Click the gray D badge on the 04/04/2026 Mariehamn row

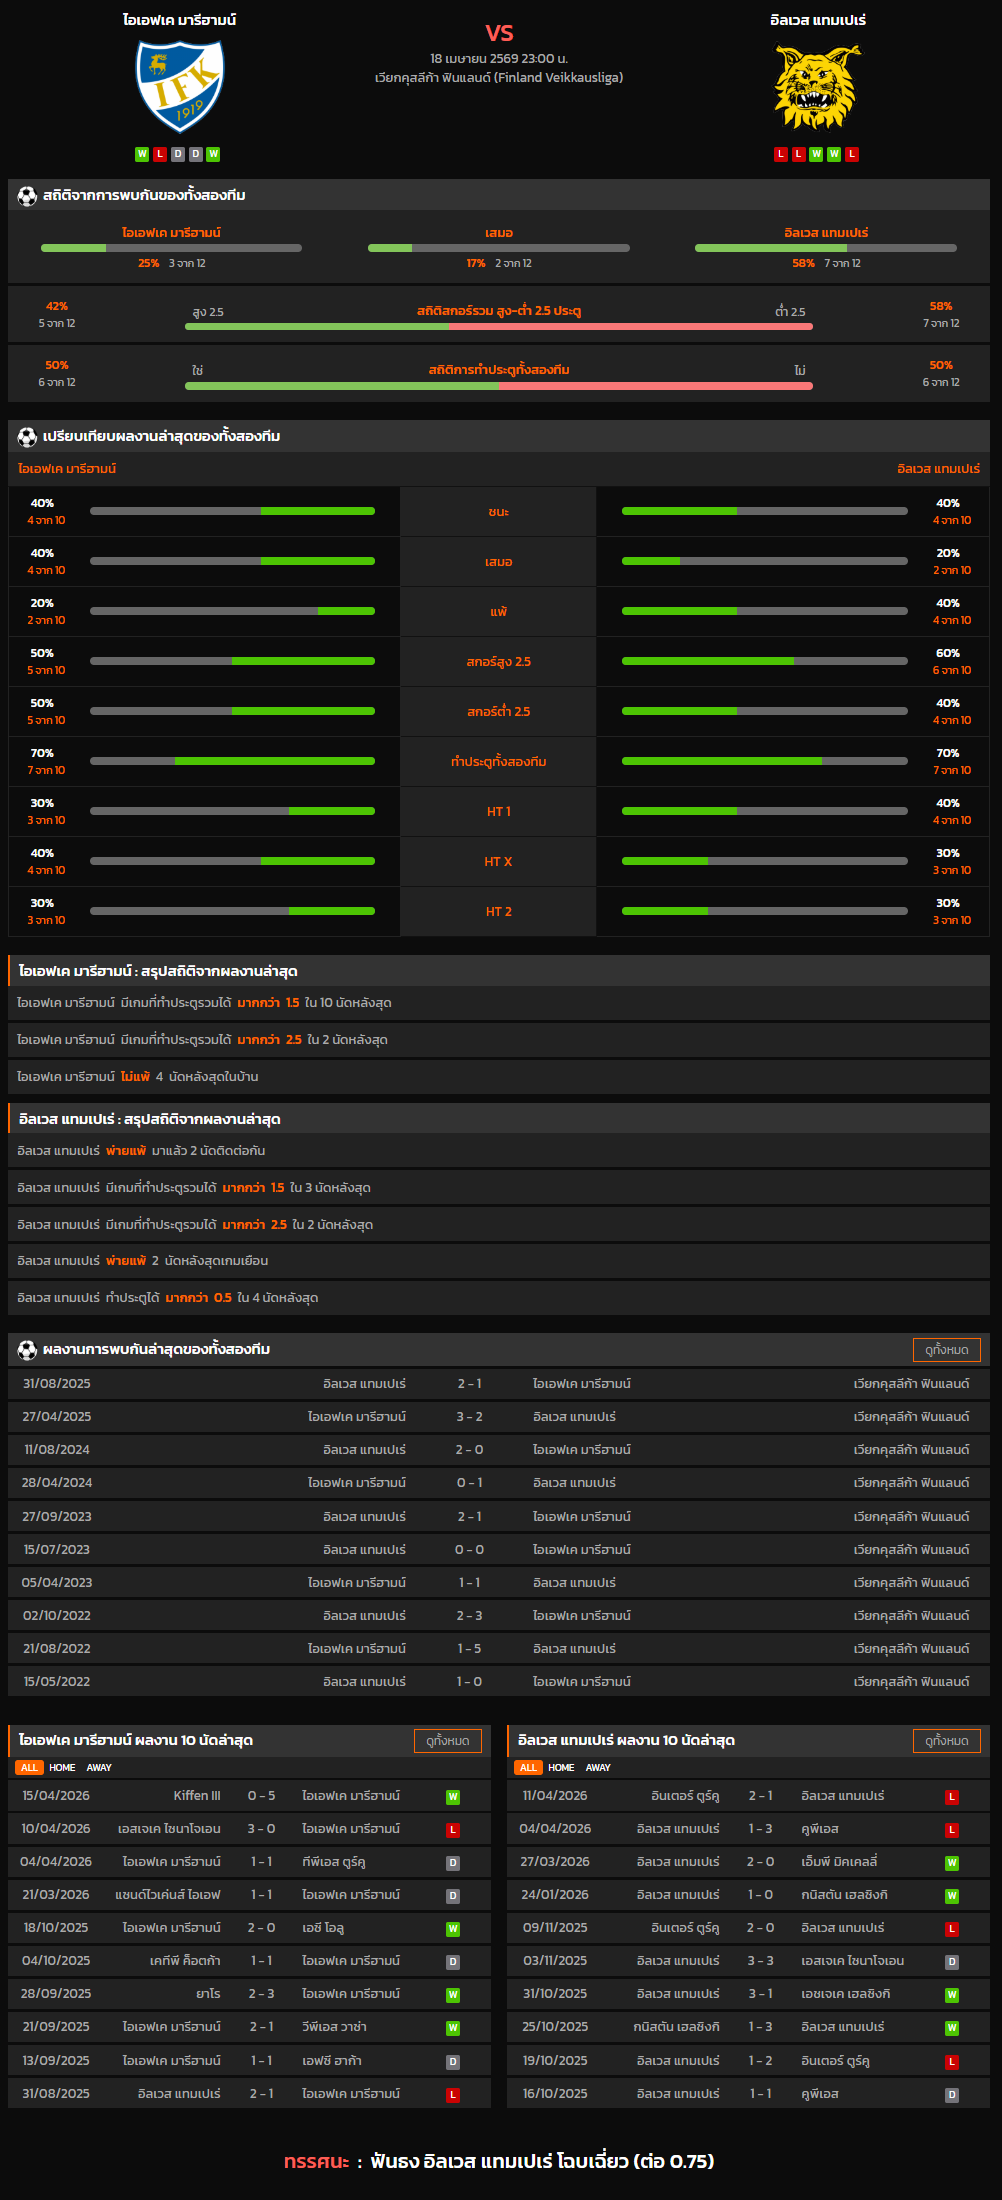point(453,1863)
